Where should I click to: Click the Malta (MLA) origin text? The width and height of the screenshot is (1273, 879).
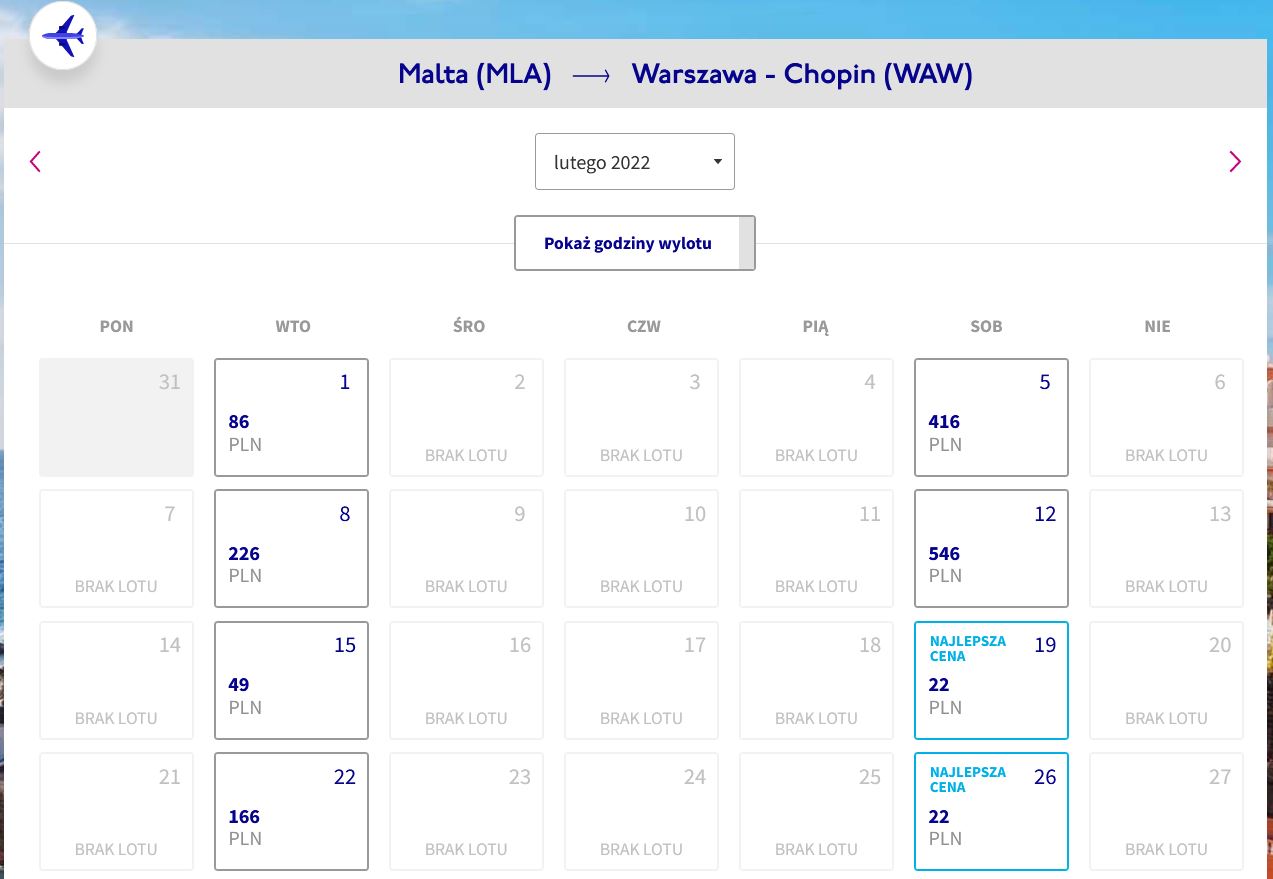click(475, 74)
